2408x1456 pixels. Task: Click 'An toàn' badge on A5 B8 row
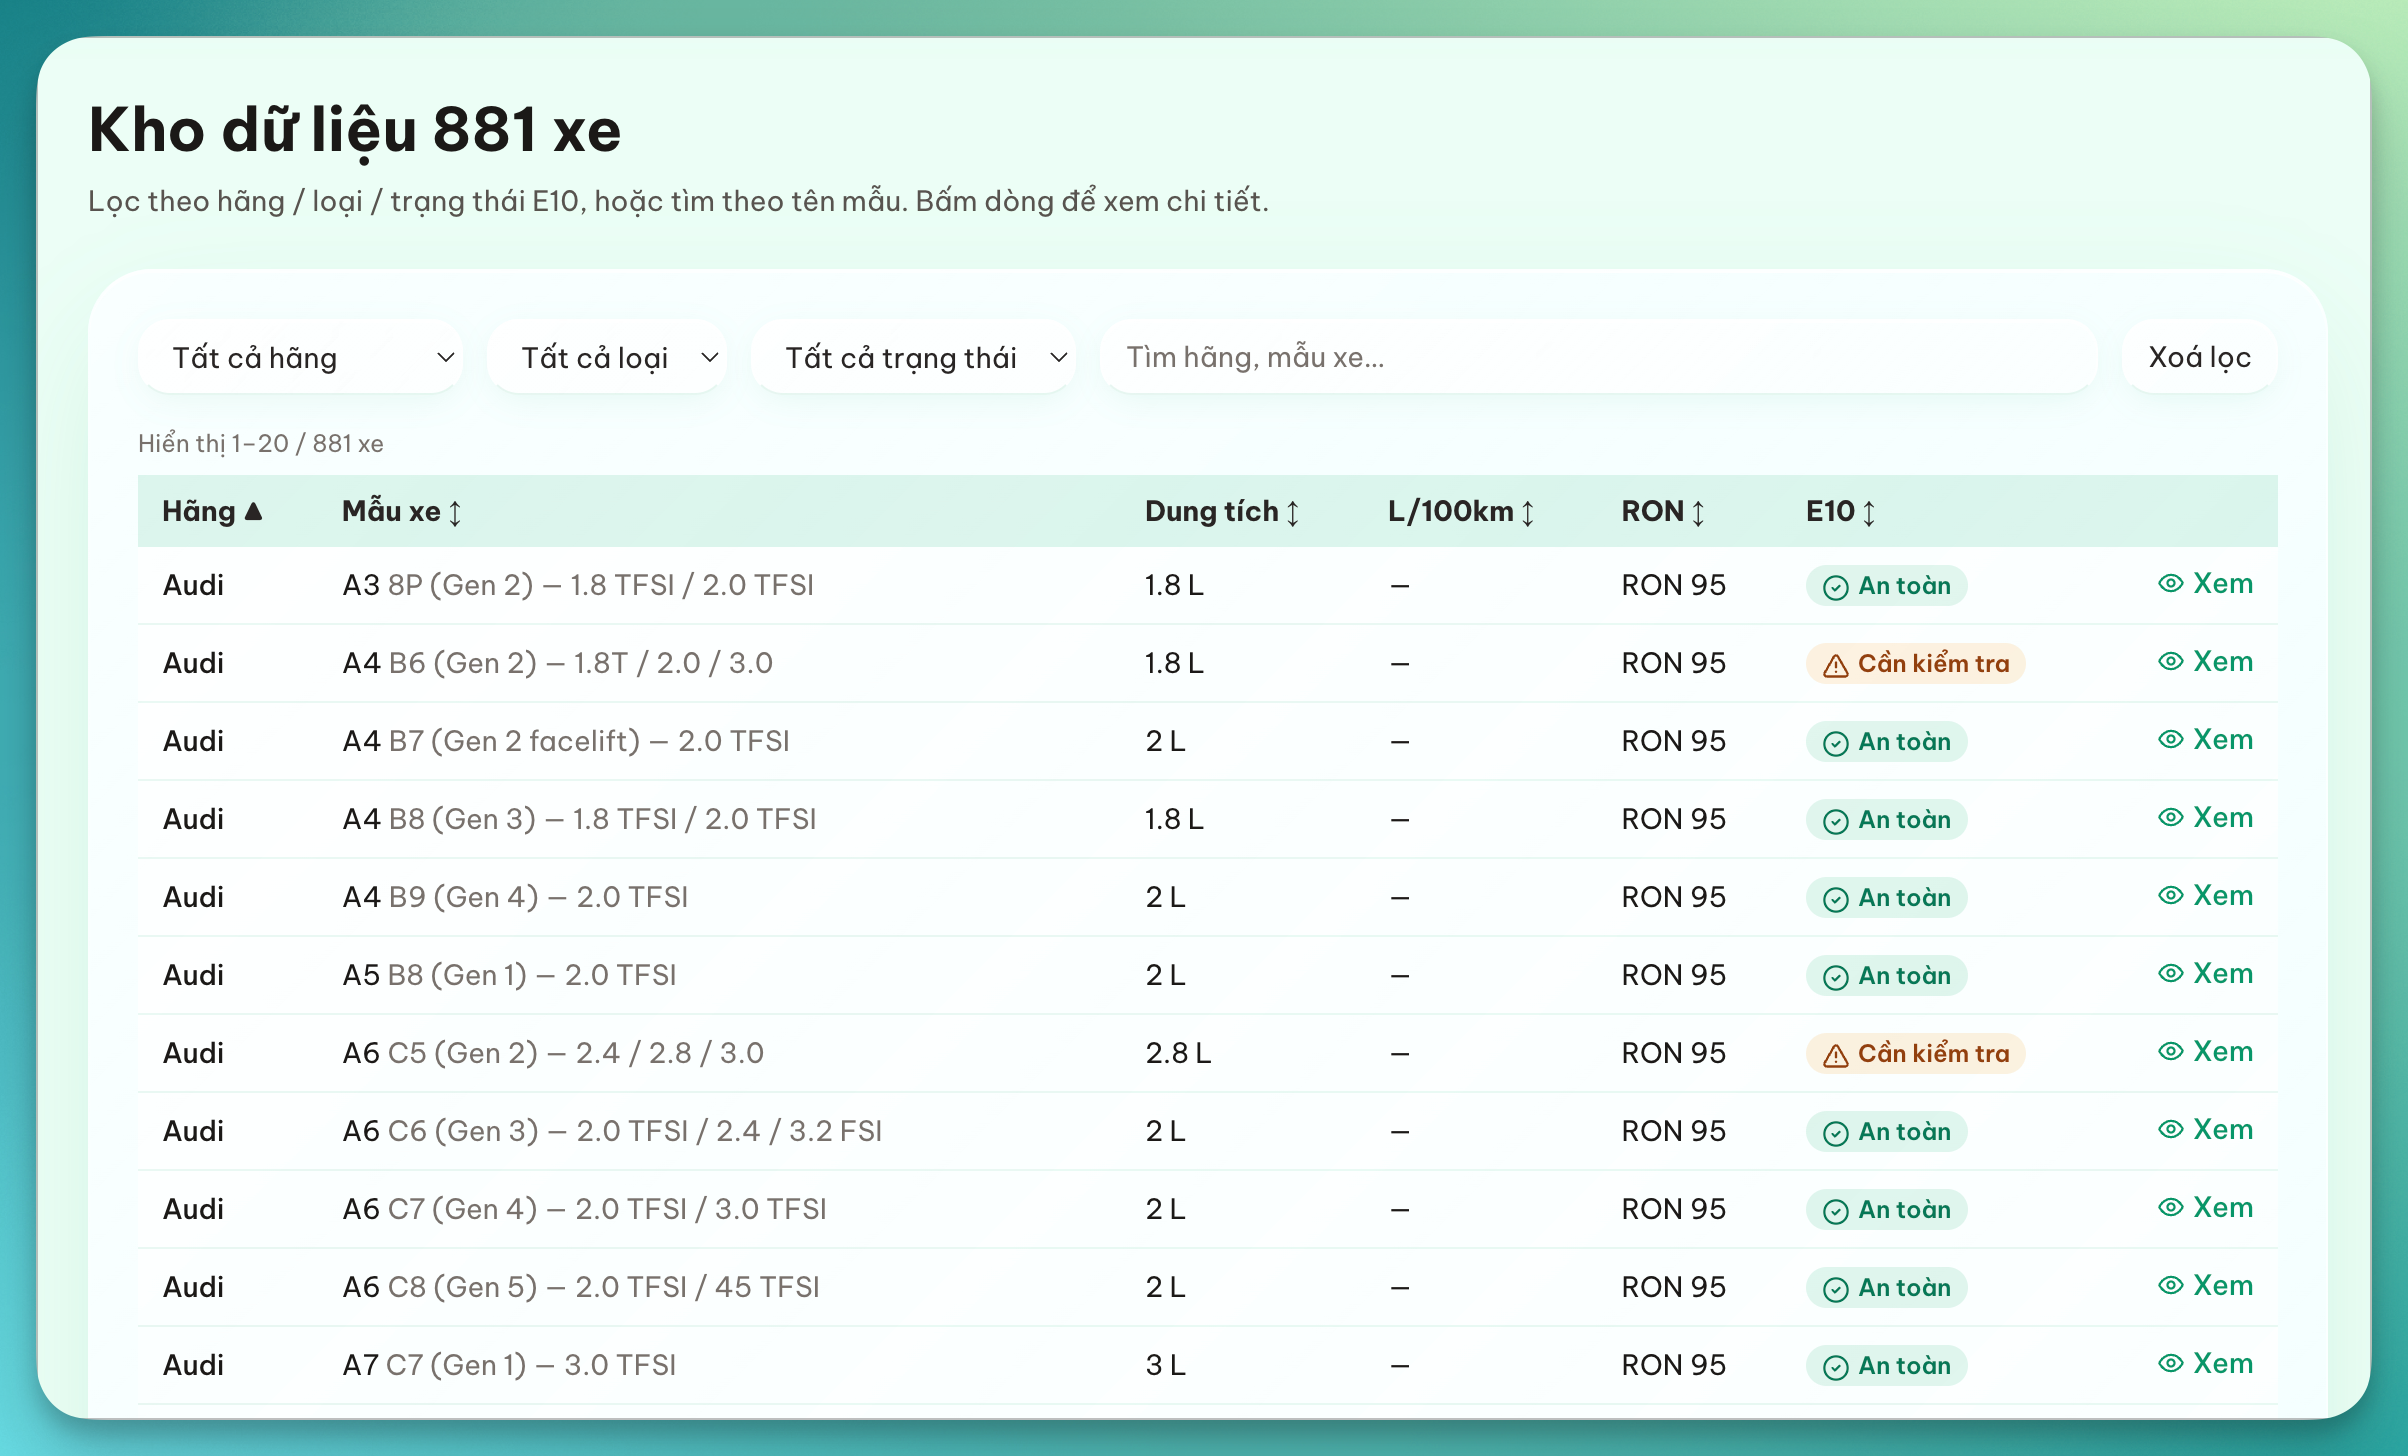click(x=1886, y=975)
